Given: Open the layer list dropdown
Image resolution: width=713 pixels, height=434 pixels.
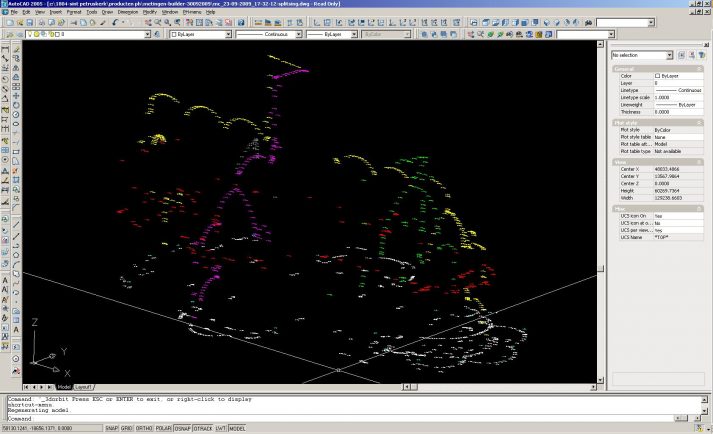Looking at the screenshot, I should point(147,35).
